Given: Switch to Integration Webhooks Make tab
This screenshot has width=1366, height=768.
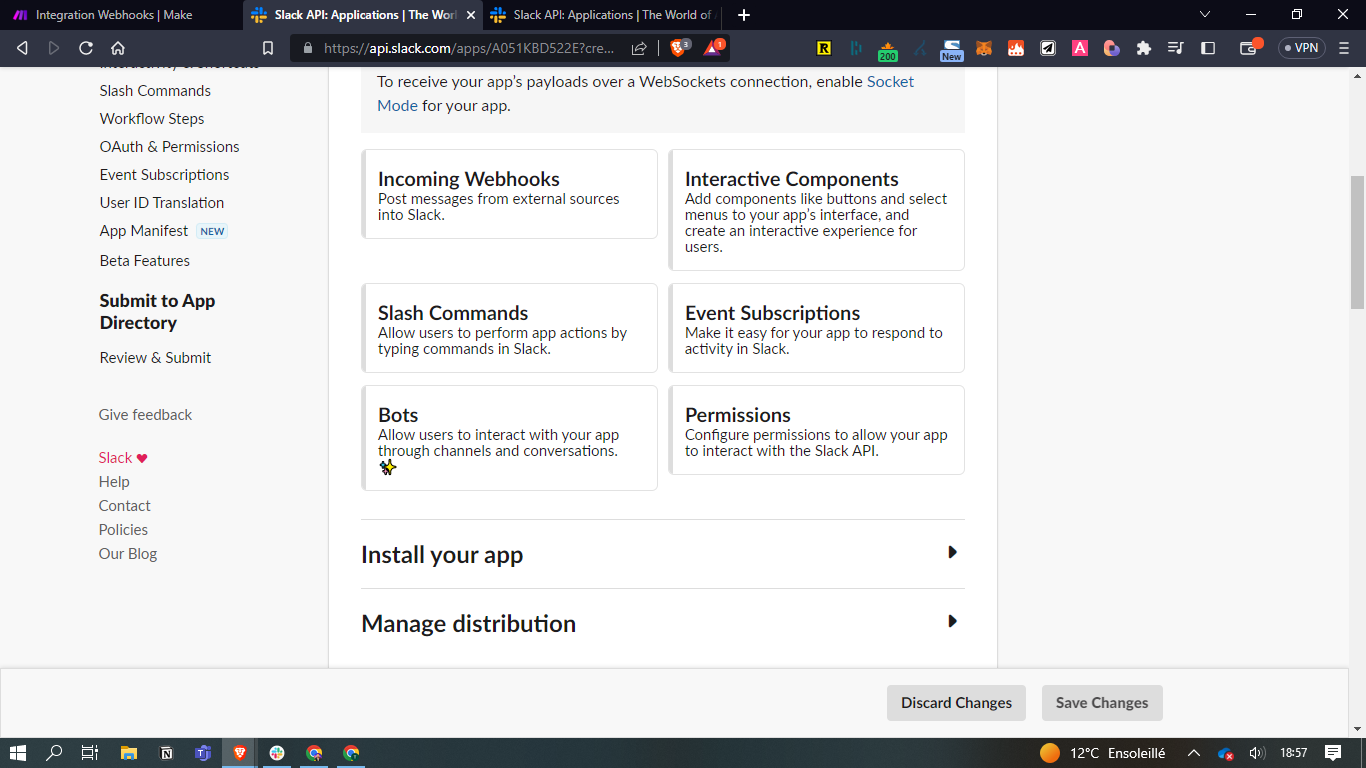Looking at the screenshot, I should 114,15.
